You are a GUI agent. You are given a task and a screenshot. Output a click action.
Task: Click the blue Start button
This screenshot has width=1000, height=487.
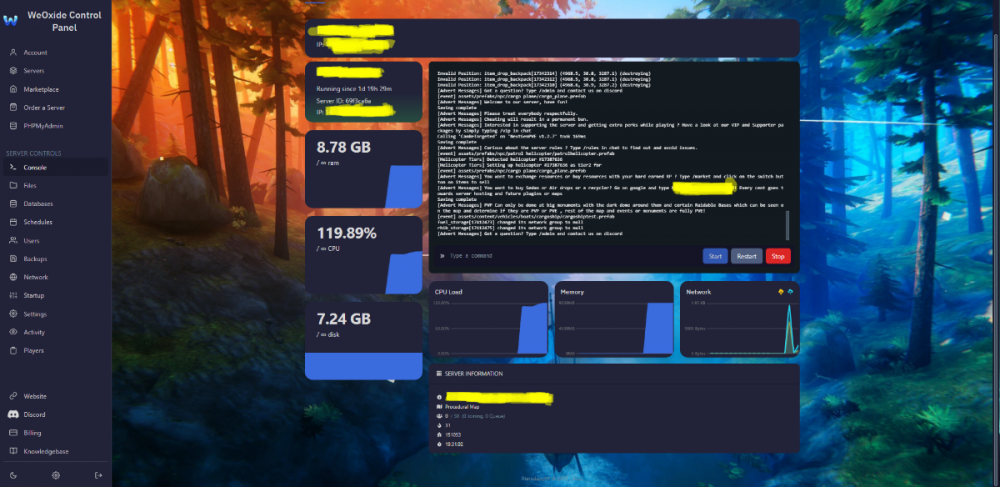tap(715, 256)
